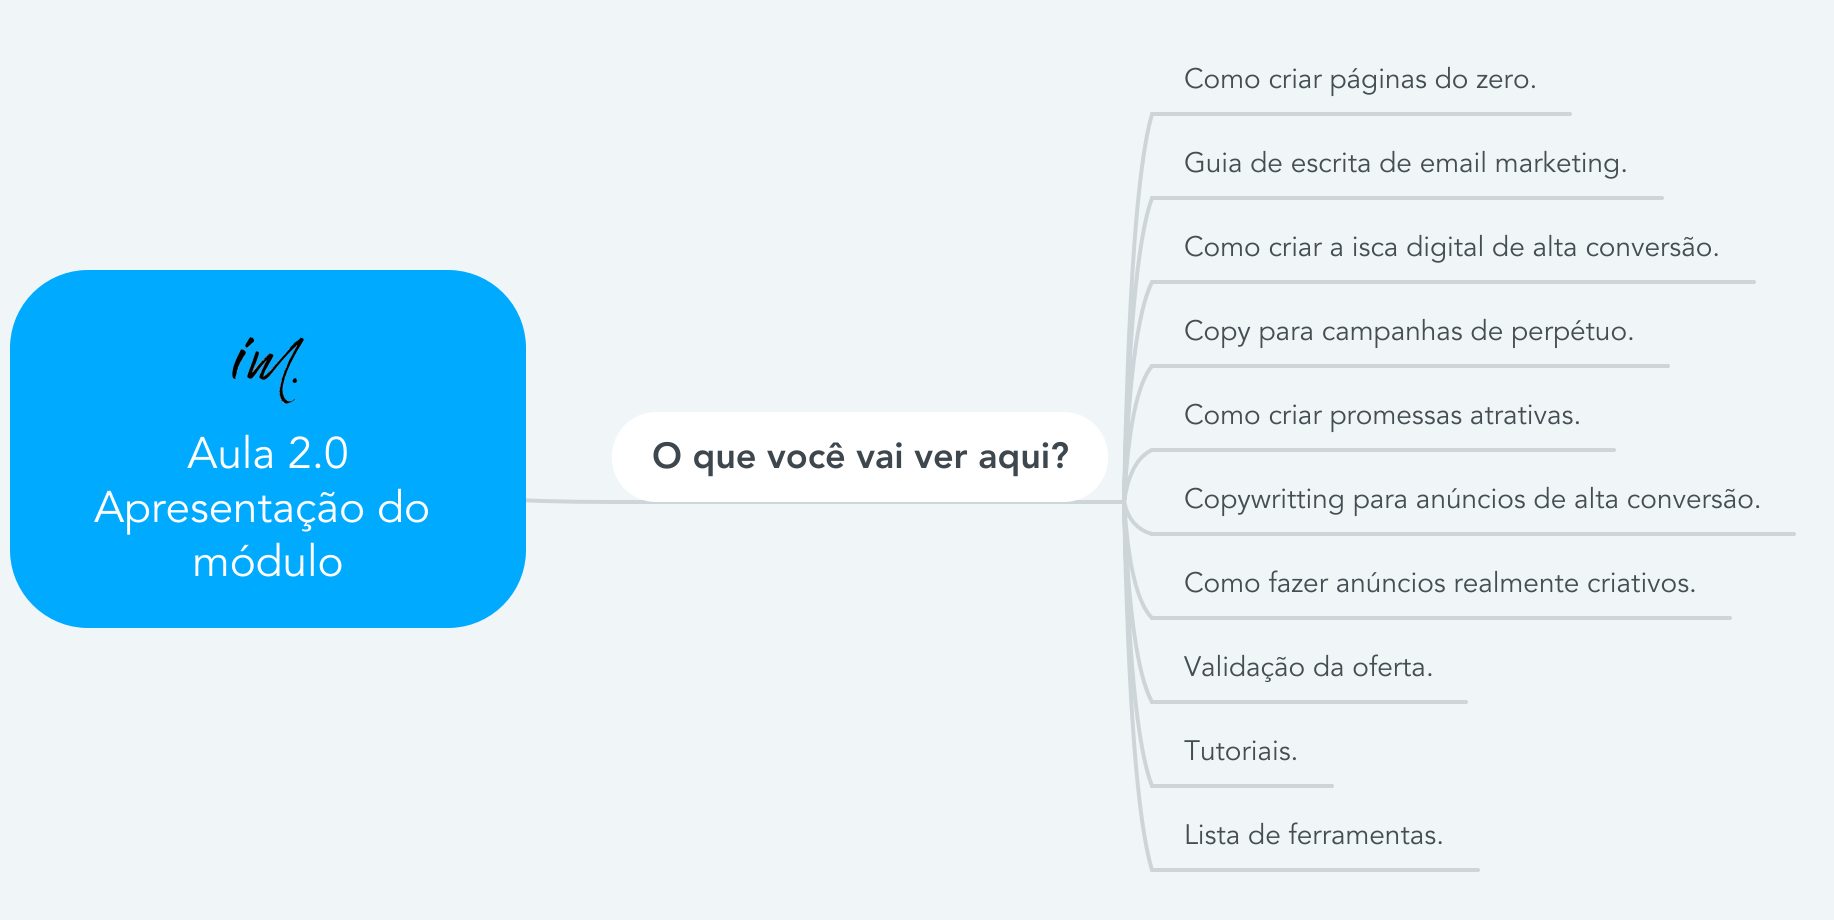1834x920 pixels.
Task: Click underline beneath 'Validação da oferta.'
Action: coord(1309,702)
